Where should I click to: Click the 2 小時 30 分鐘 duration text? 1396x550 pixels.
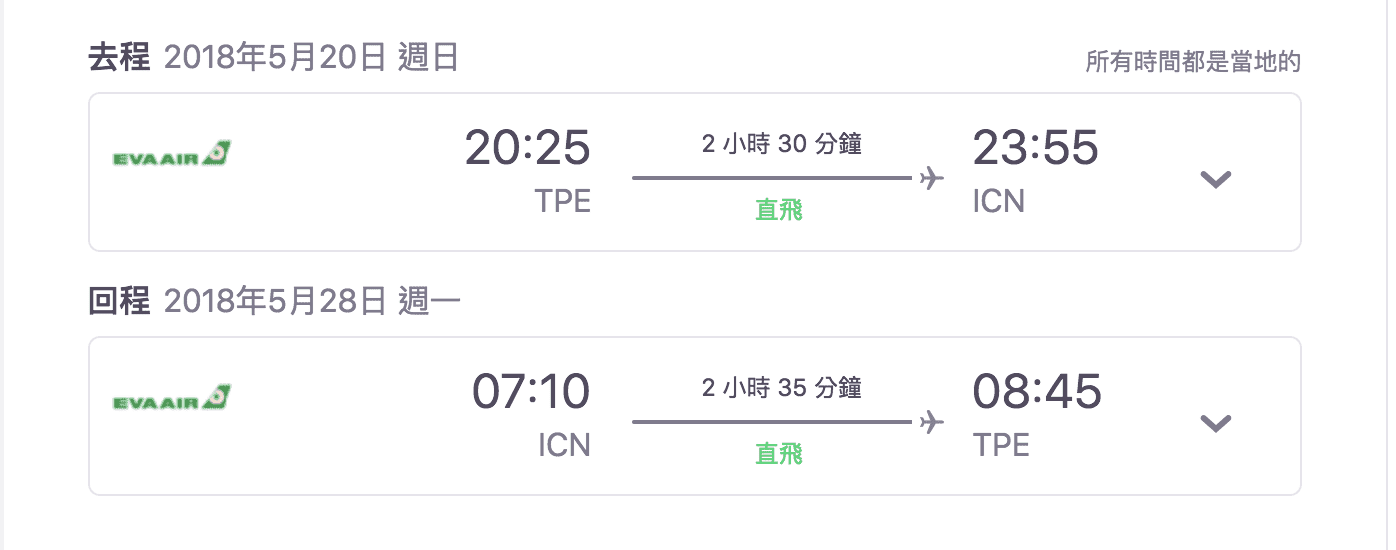pos(782,145)
